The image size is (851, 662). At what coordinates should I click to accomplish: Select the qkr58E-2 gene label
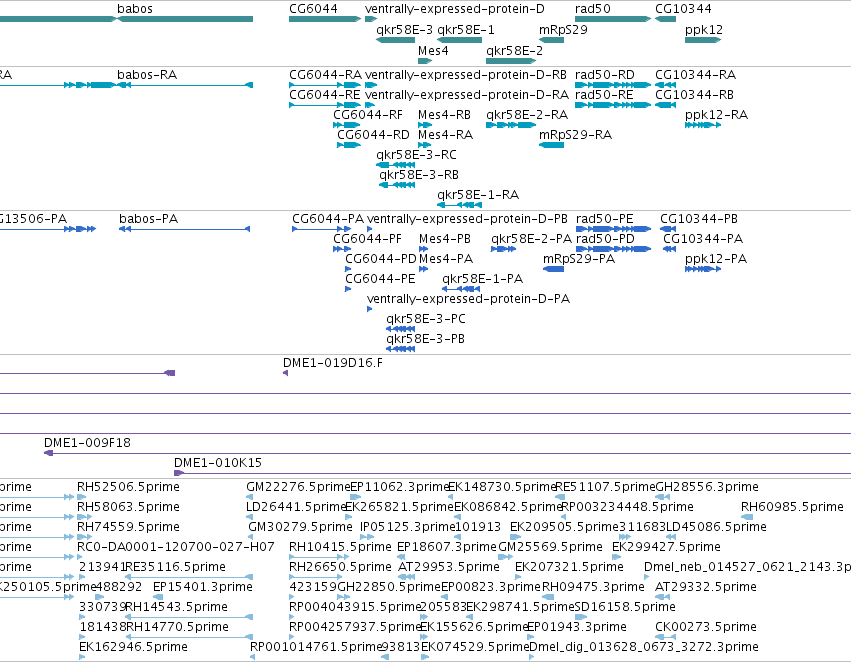515,51
